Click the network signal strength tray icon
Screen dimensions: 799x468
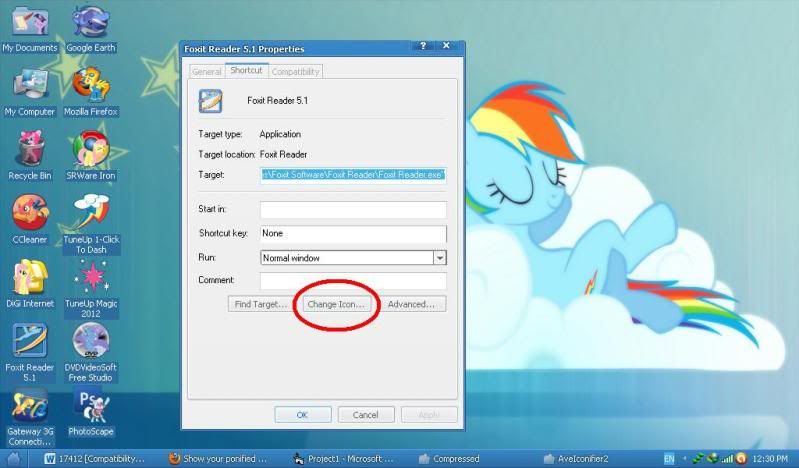point(727,459)
